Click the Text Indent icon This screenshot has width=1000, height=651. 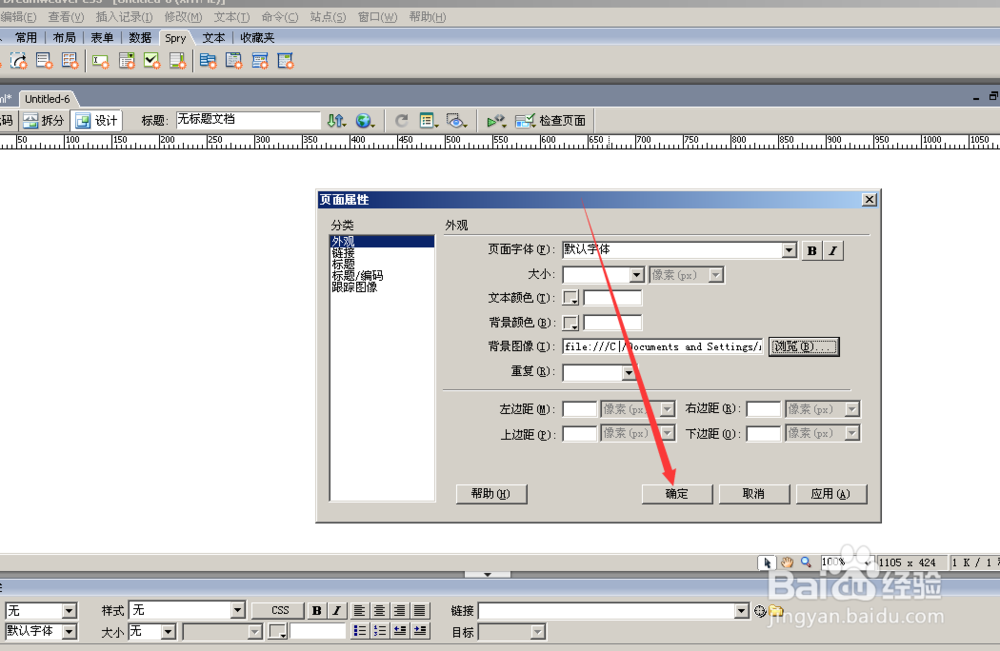tap(420, 631)
